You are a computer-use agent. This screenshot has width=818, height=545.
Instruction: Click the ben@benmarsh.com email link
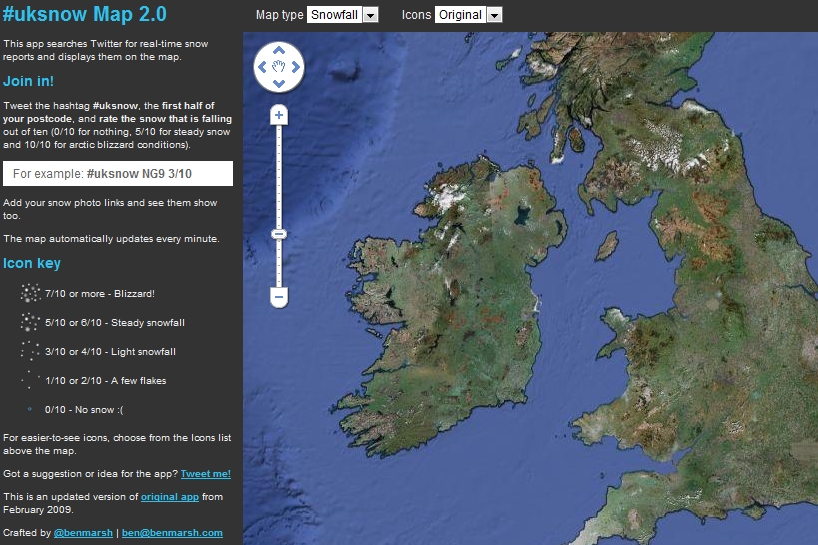172,532
